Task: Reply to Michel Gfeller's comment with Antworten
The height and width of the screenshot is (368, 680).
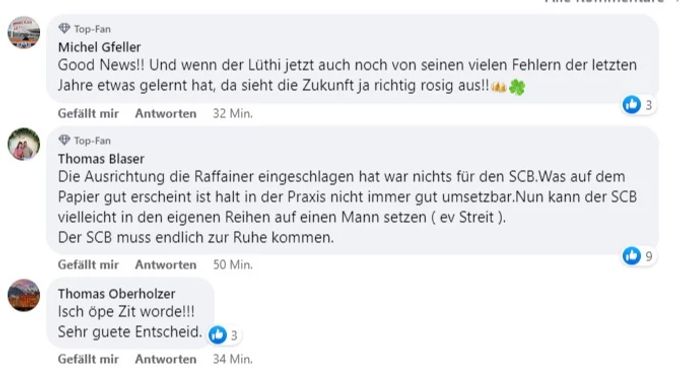Action: pos(166,114)
